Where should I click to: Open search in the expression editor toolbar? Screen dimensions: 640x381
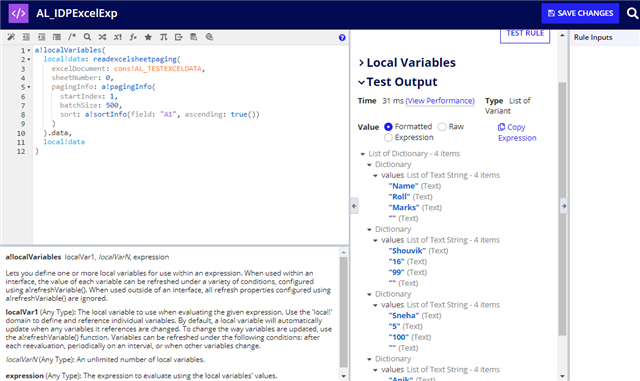point(87,37)
